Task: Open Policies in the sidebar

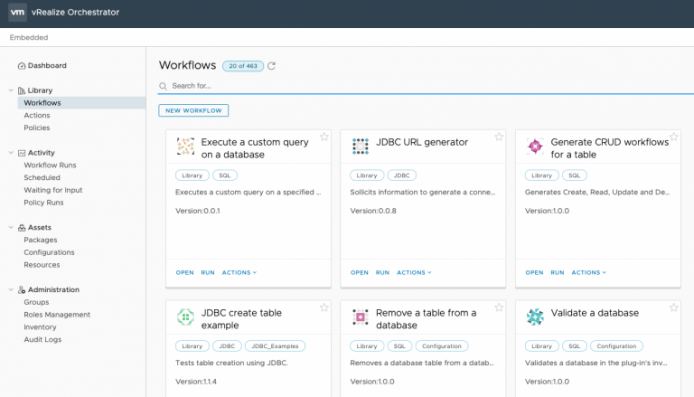Action: coord(37,127)
